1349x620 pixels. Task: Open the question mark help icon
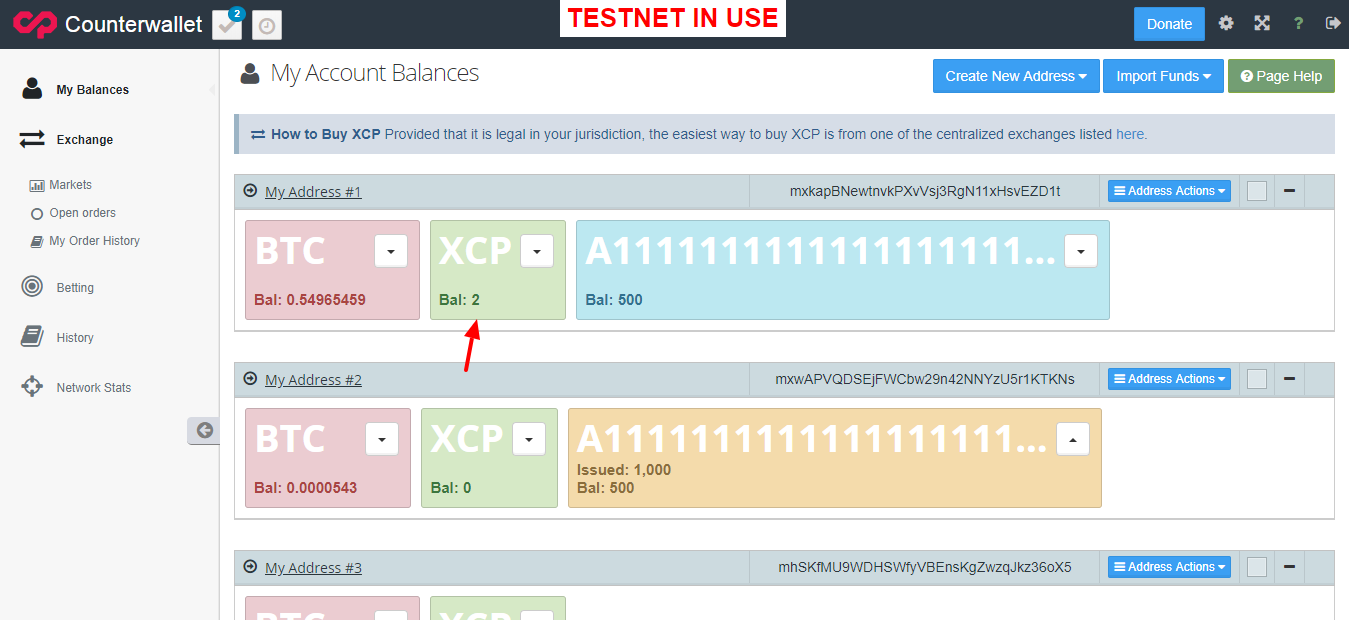point(1298,23)
